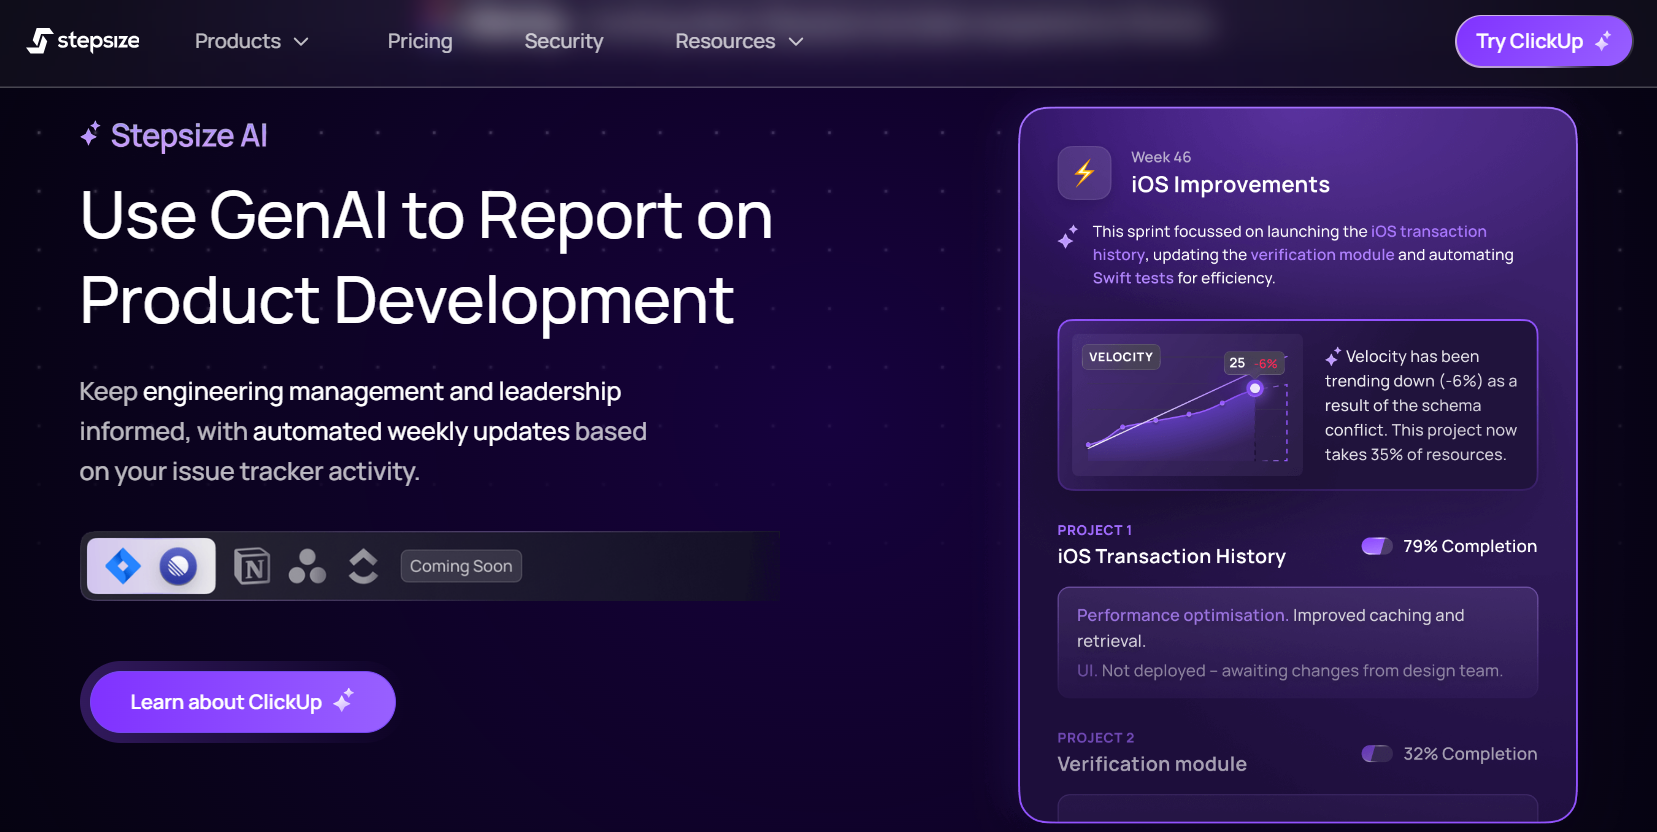This screenshot has width=1657, height=832.
Task: Click the PROJECT 1 label
Action: coord(1094,530)
